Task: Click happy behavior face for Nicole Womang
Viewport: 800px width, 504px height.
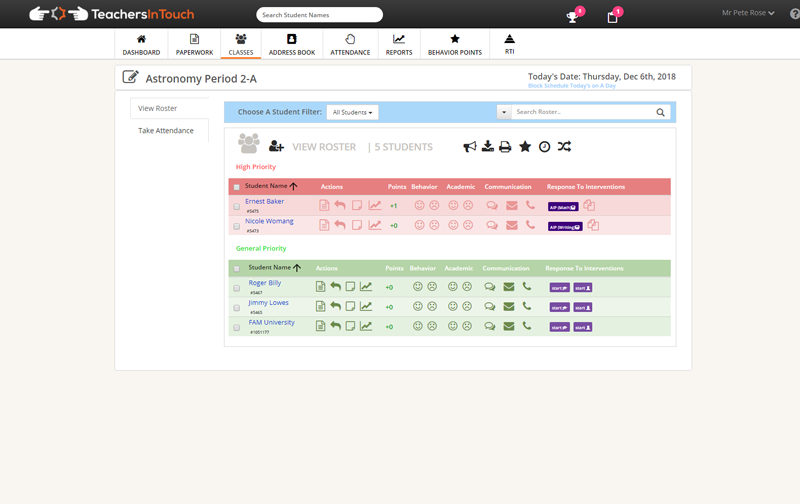Action: pos(420,226)
